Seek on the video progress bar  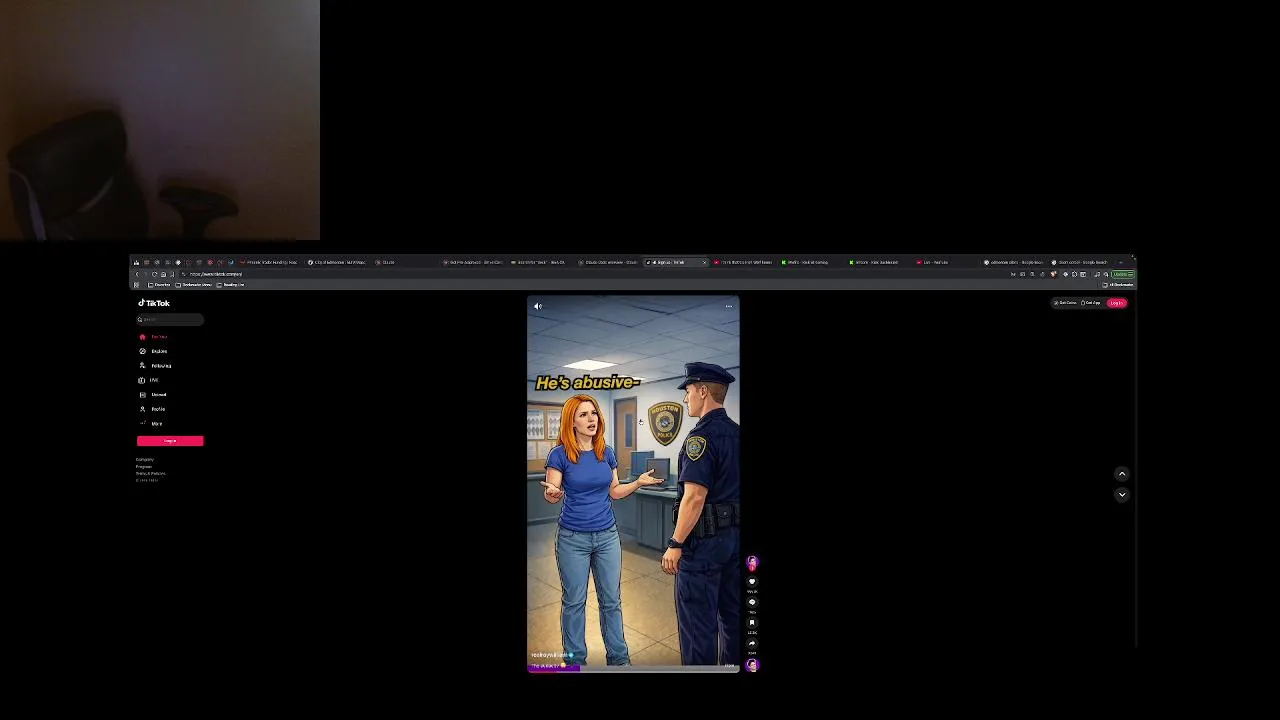pyautogui.click(x=633, y=669)
